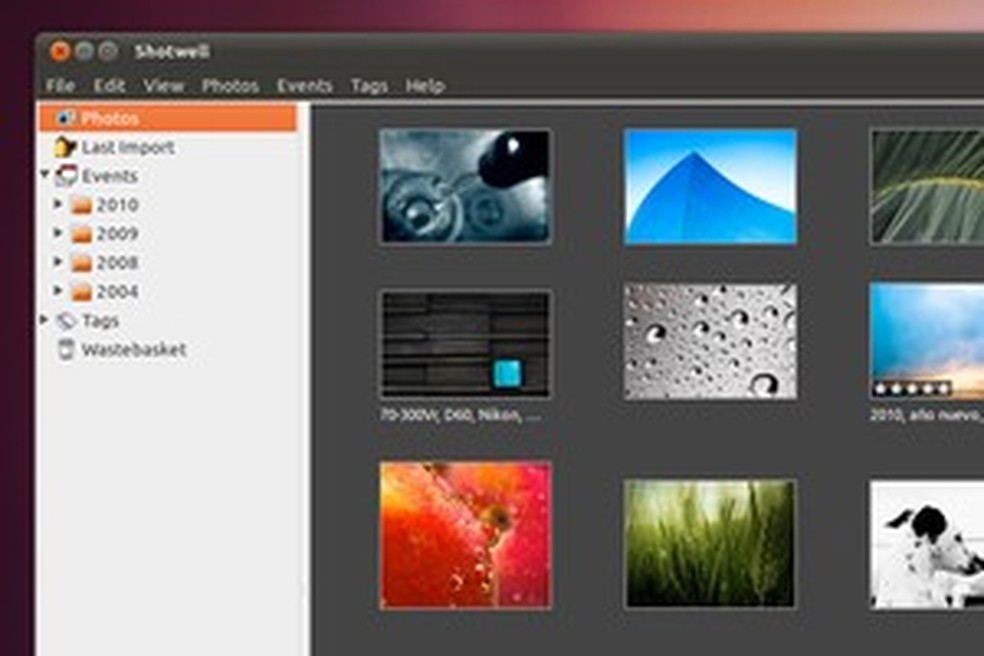This screenshot has width=984, height=656.
Task: Click the 2008 event folder icon
Action: tap(82, 262)
